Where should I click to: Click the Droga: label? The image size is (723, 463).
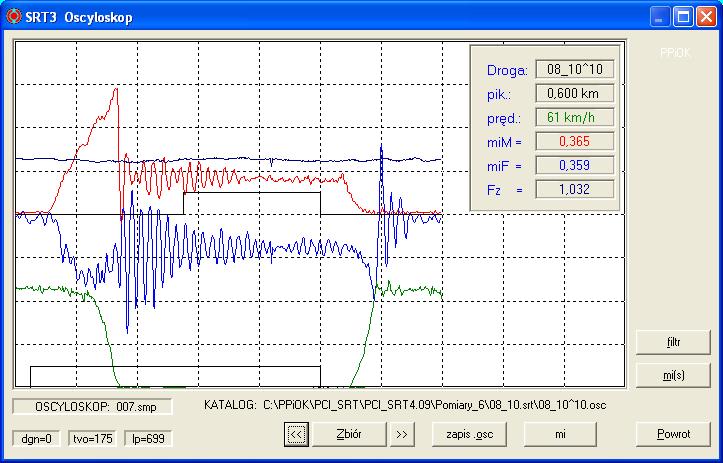[x=507, y=71]
